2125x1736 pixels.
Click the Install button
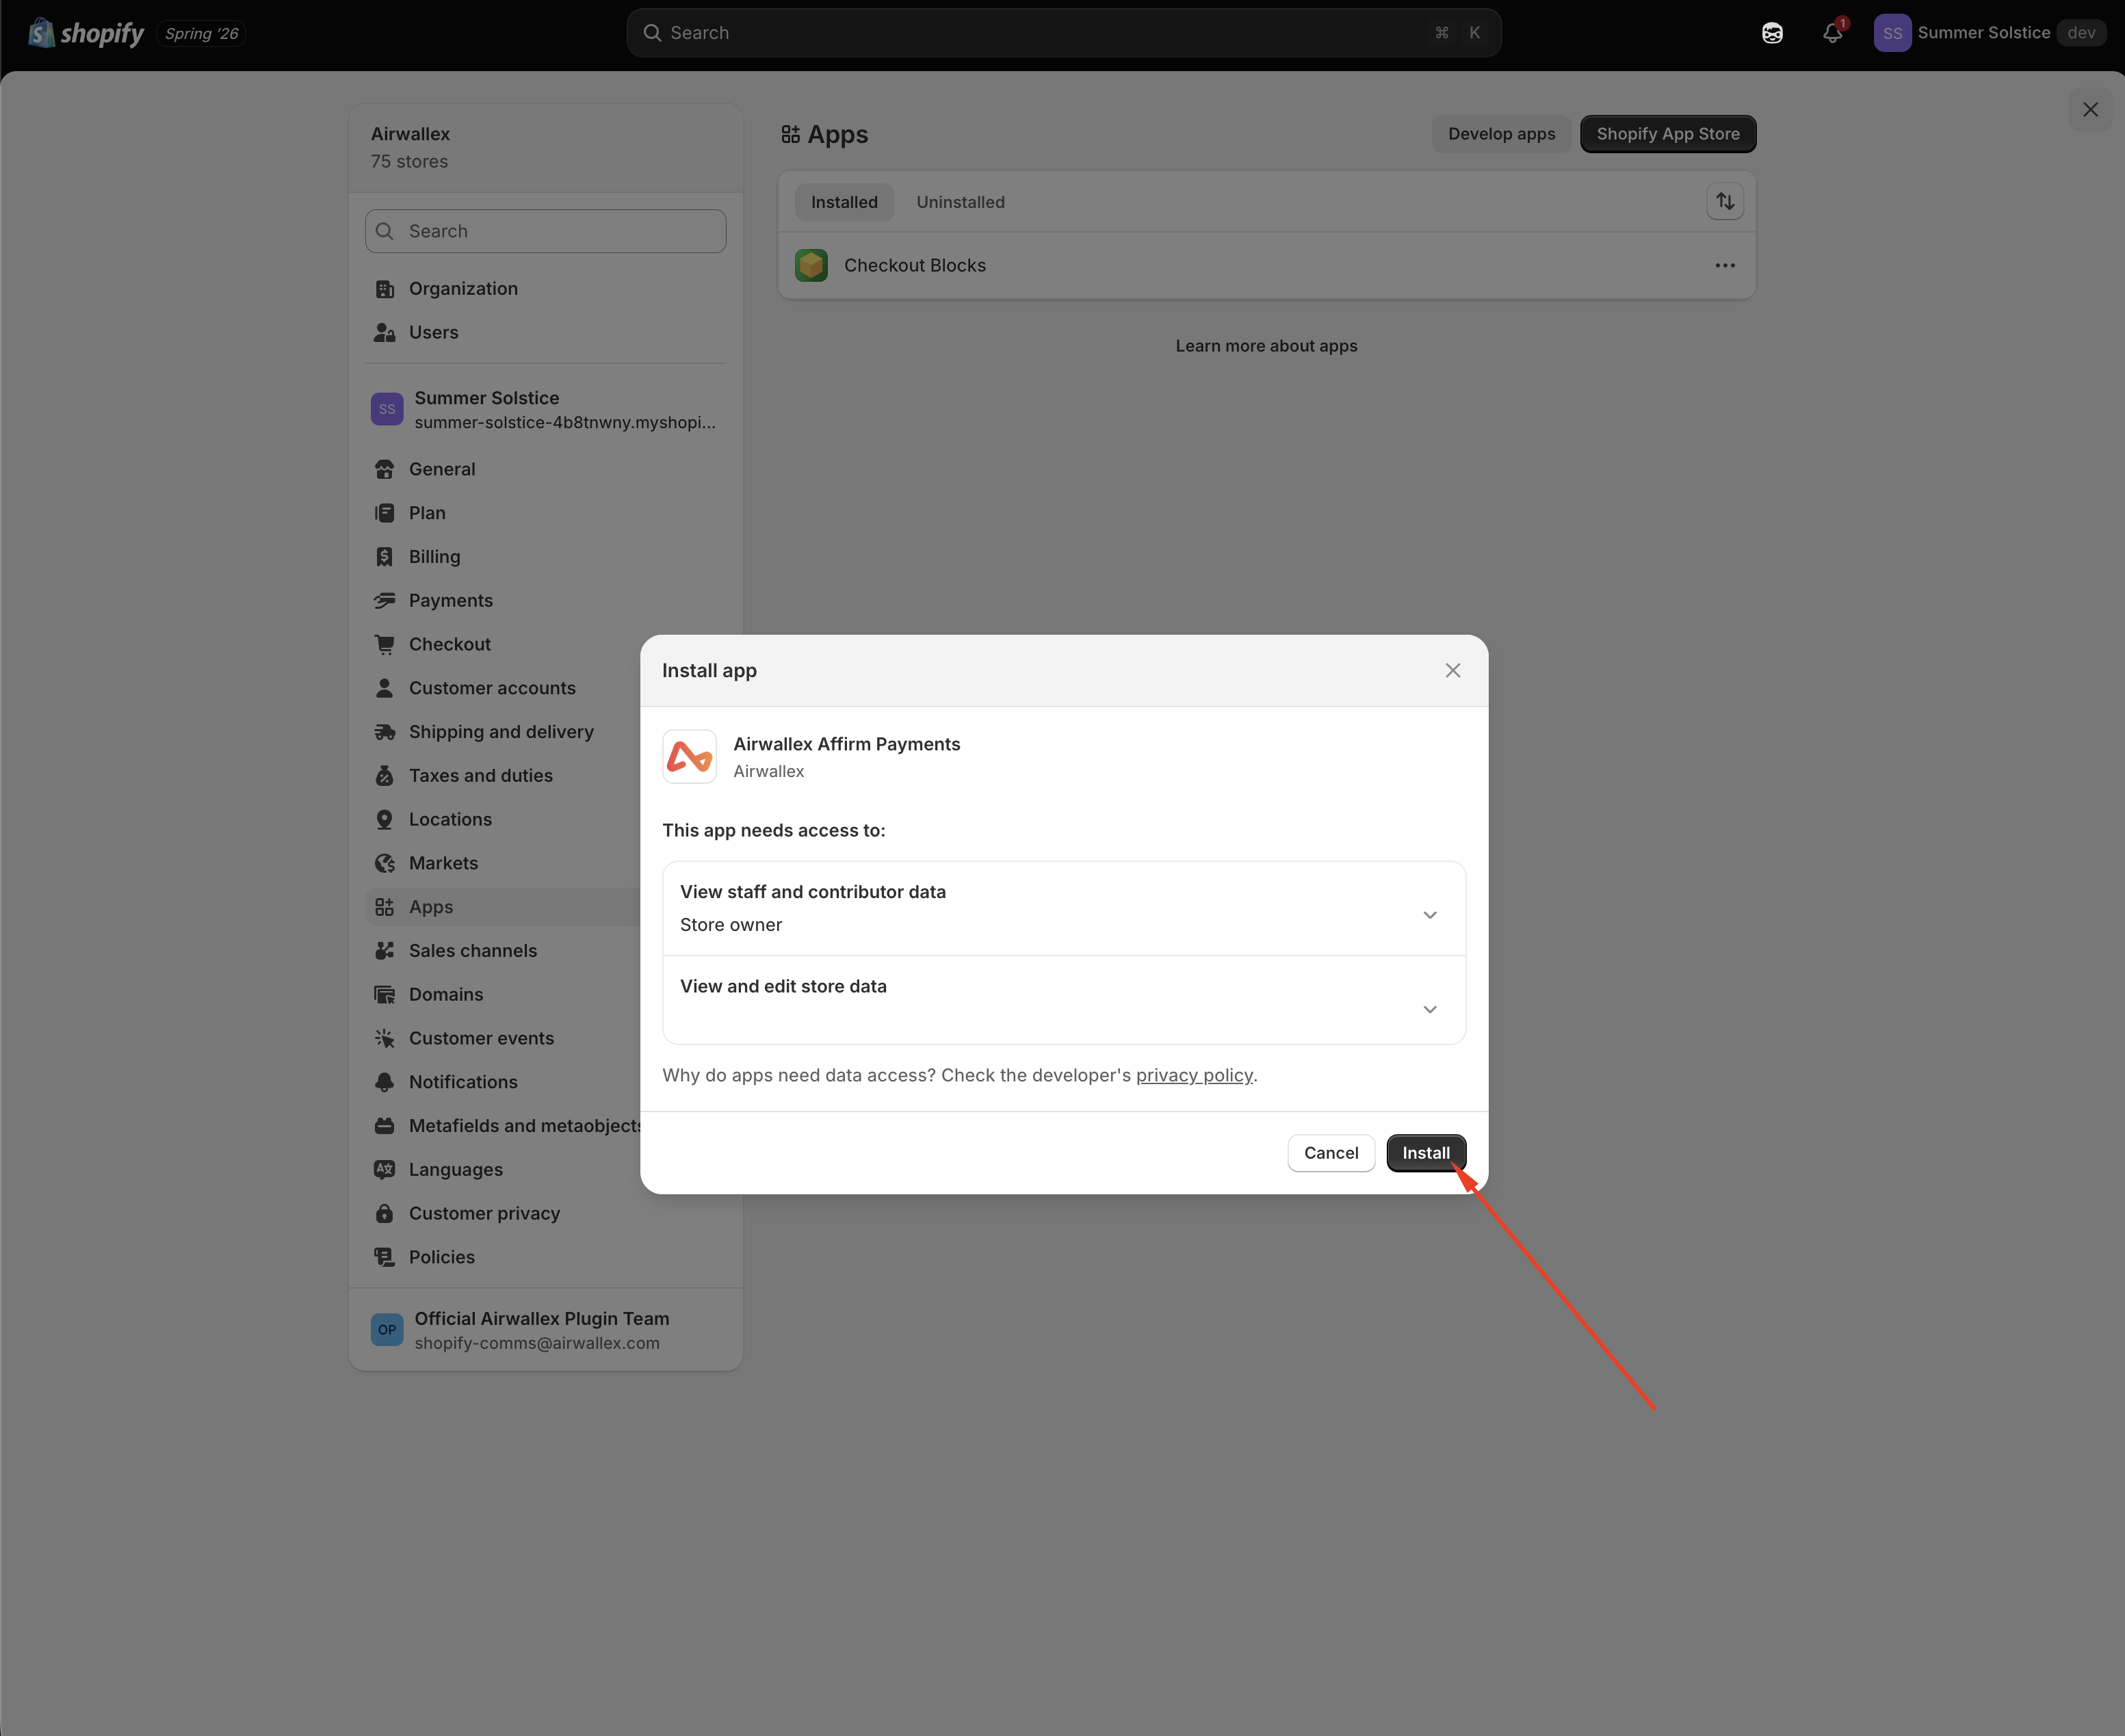click(1426, 1153)
